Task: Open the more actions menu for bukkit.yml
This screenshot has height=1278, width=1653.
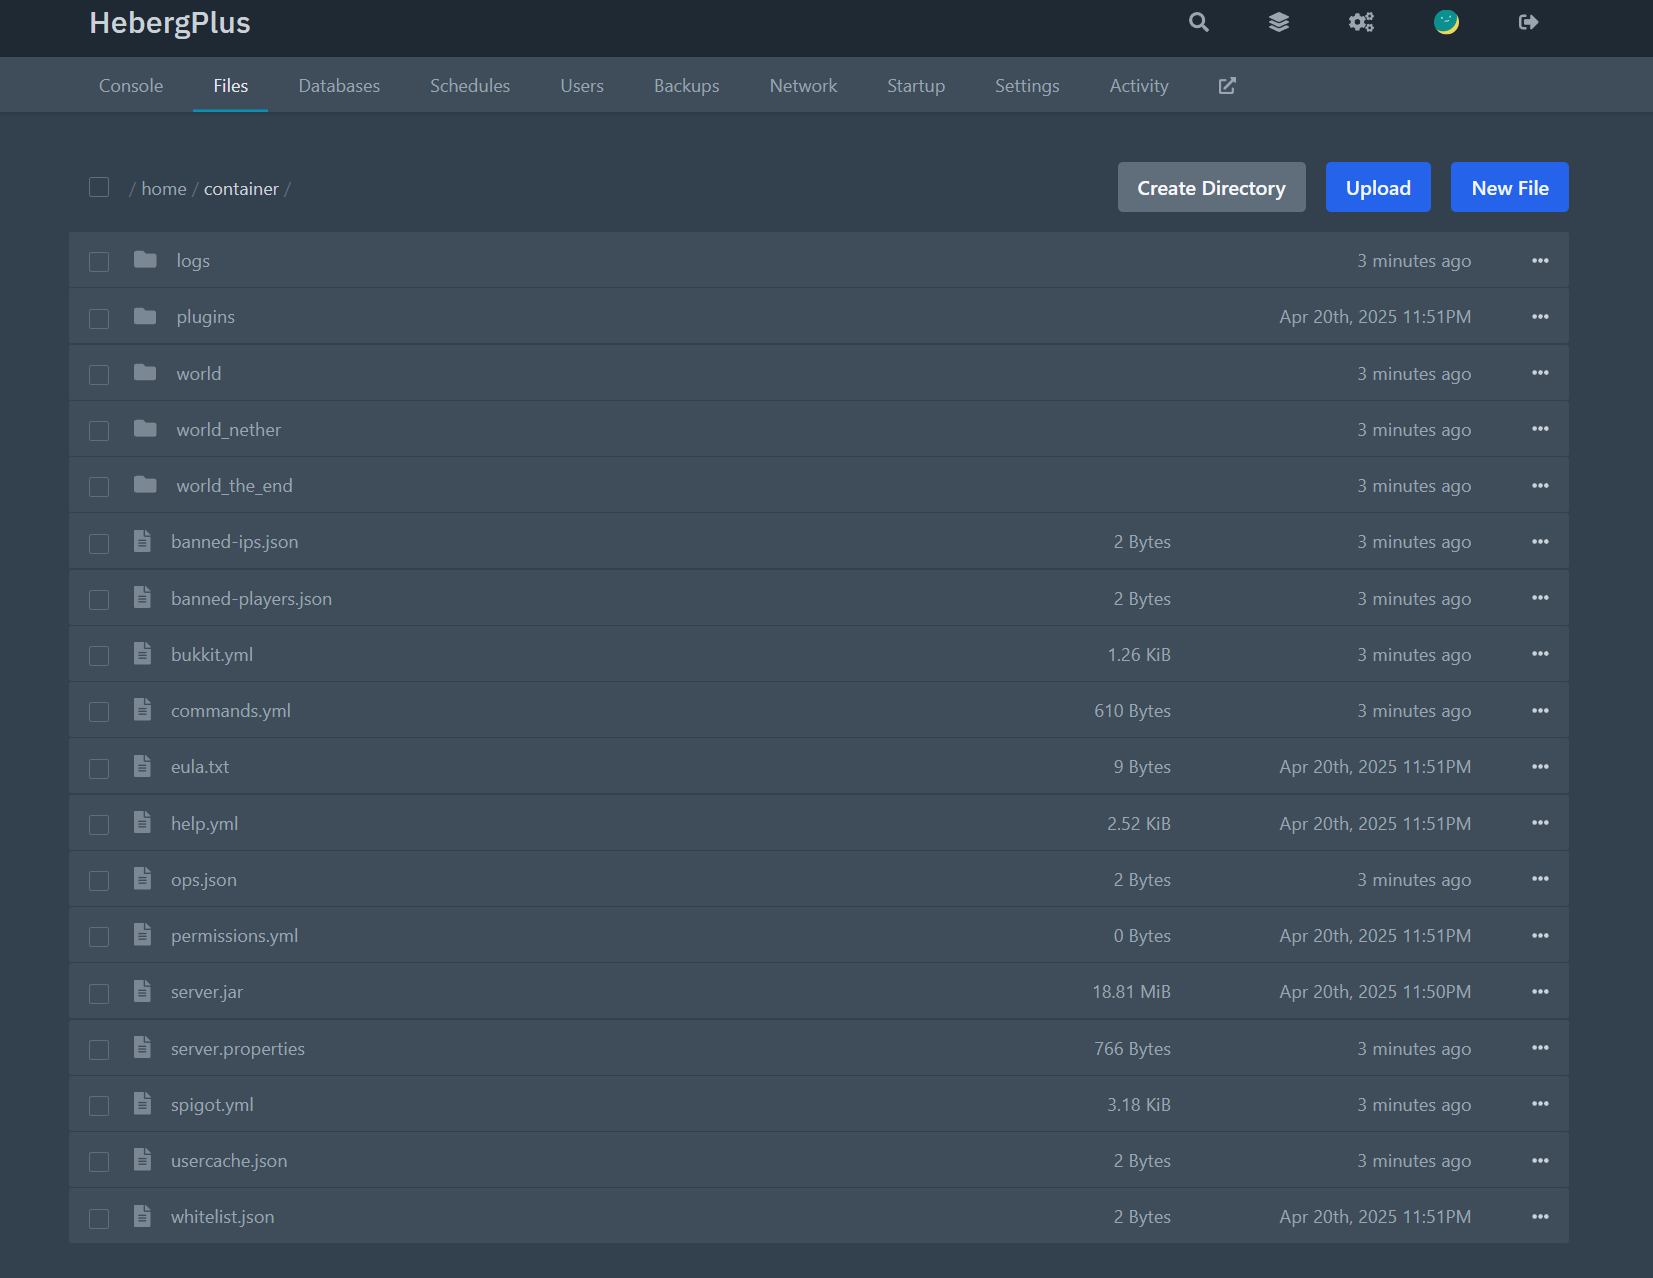Action: [1540, 654]
